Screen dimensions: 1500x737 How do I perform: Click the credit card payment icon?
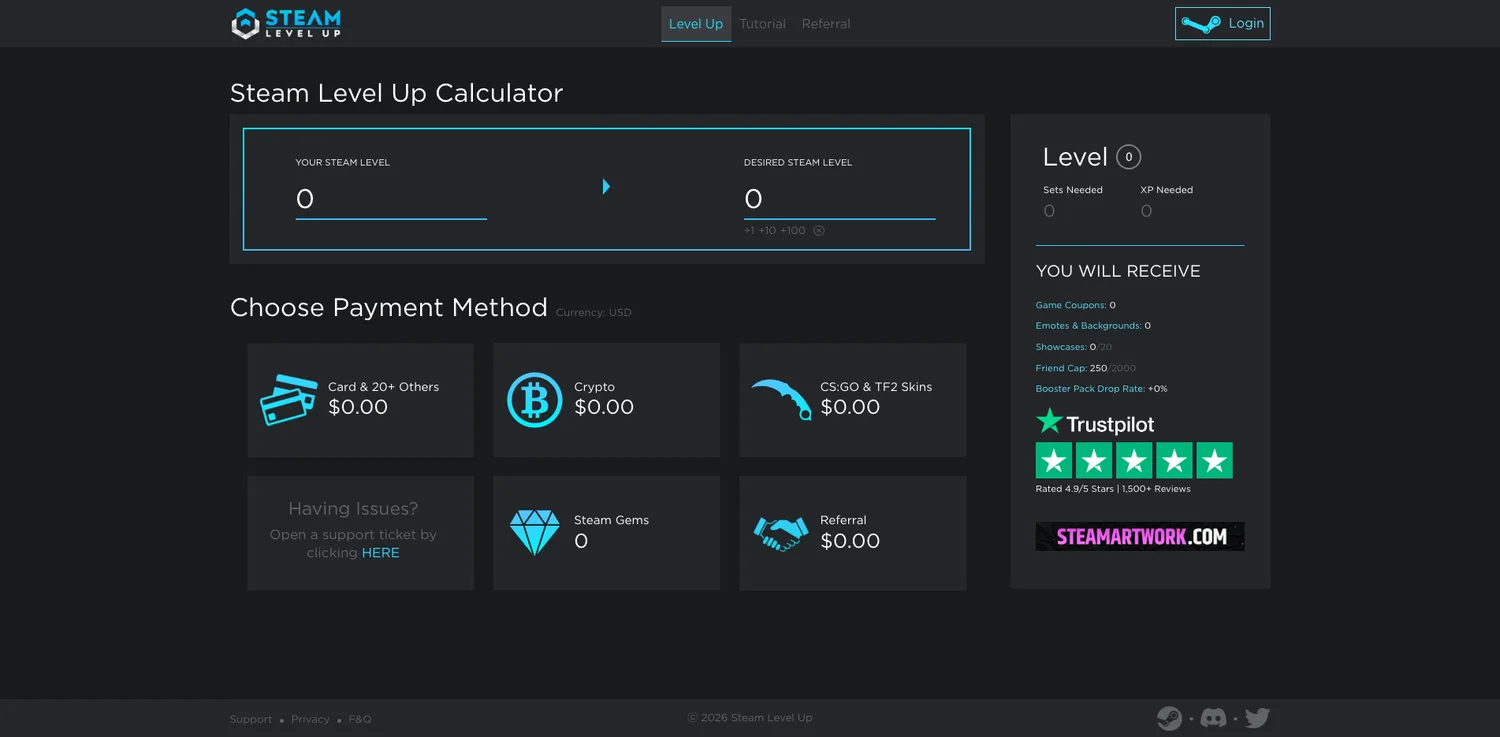tap(288, 400)
